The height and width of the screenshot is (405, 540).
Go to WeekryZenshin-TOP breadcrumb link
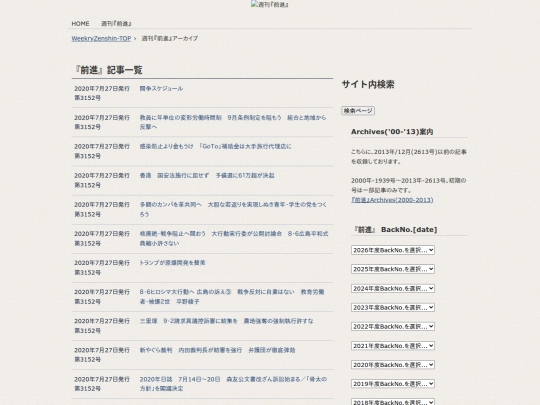(101, 39)
